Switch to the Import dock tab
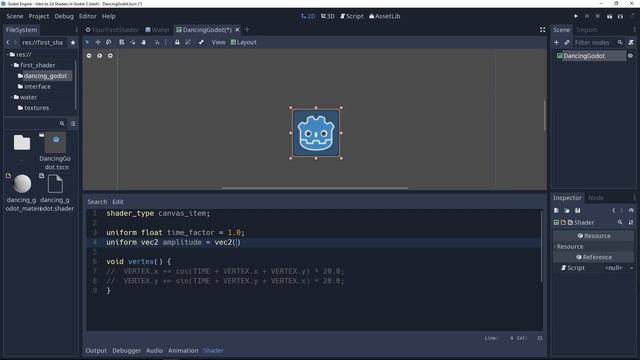 pyautogui.click(x=587, y=30)
